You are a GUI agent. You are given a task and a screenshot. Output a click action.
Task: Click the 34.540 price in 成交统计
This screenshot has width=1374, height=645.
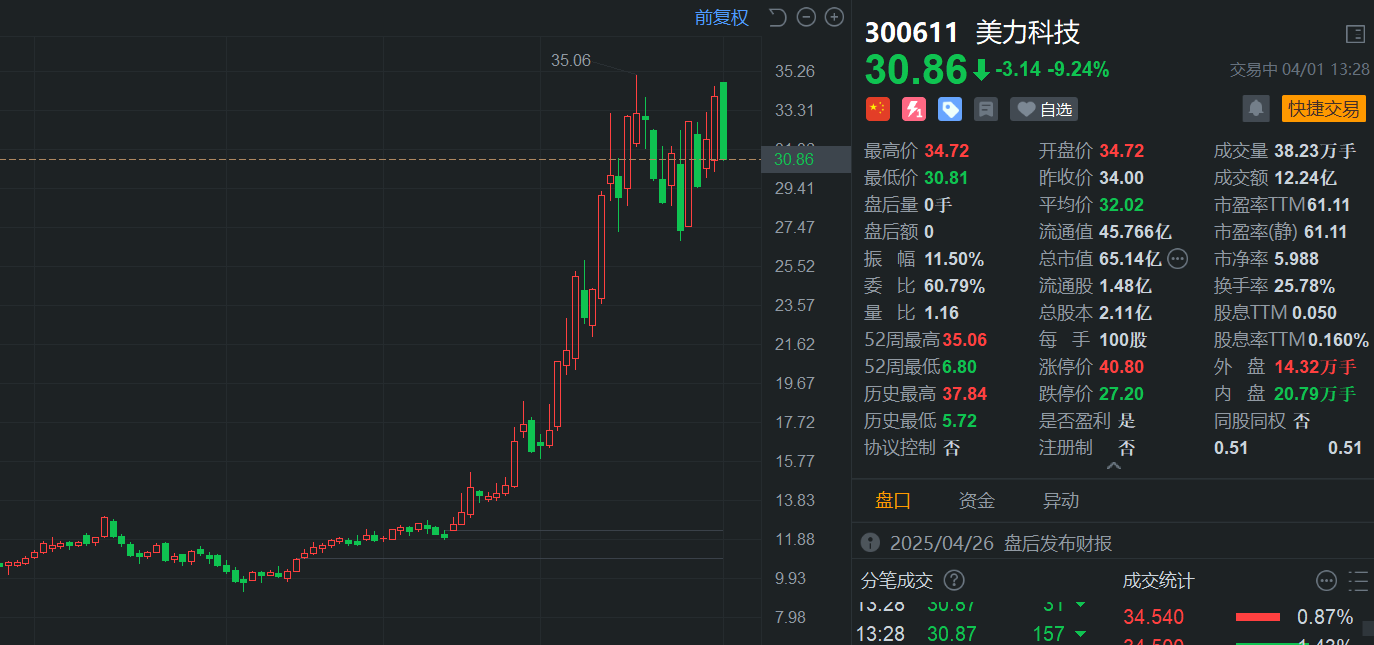tap(1153, 617)
